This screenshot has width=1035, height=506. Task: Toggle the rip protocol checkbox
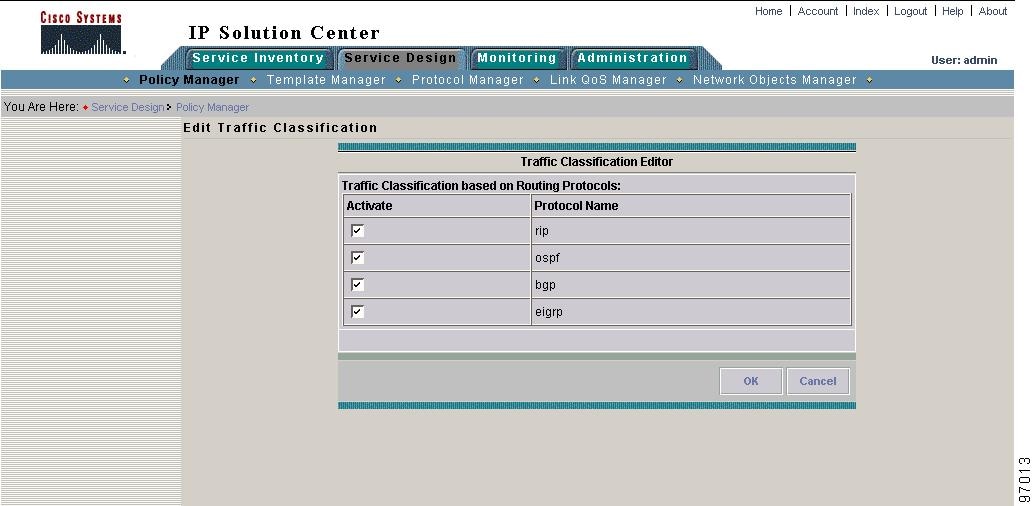(357, 230)
